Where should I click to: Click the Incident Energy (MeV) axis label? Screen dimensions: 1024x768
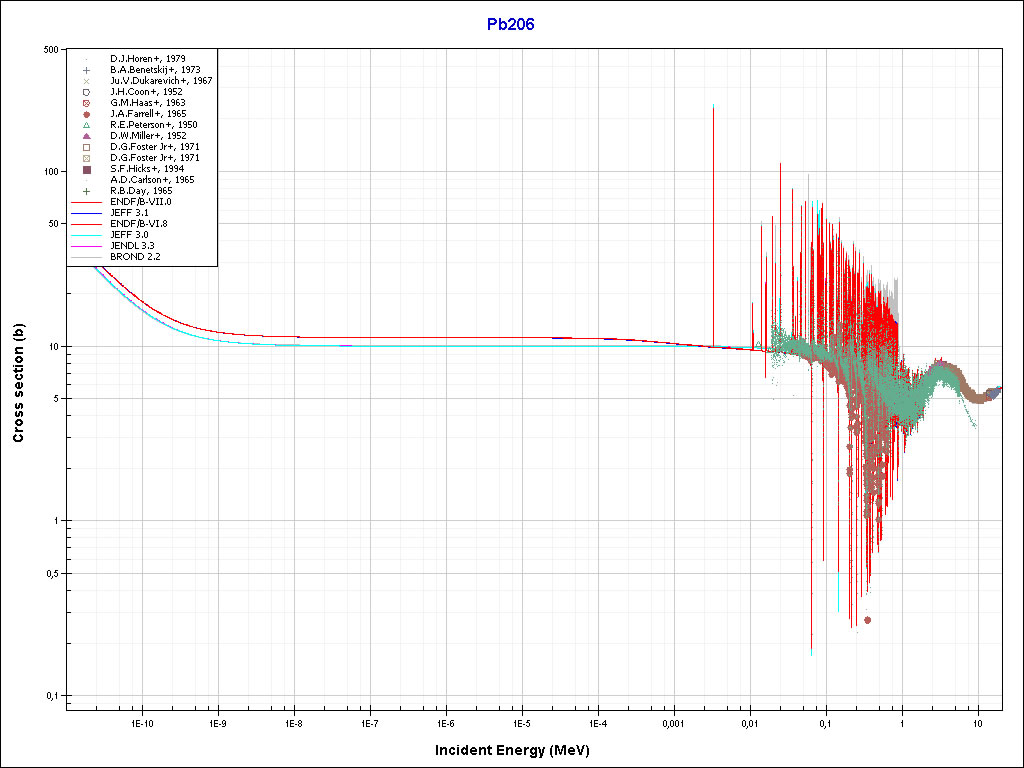pyautogui.click(x=519, y=750)
